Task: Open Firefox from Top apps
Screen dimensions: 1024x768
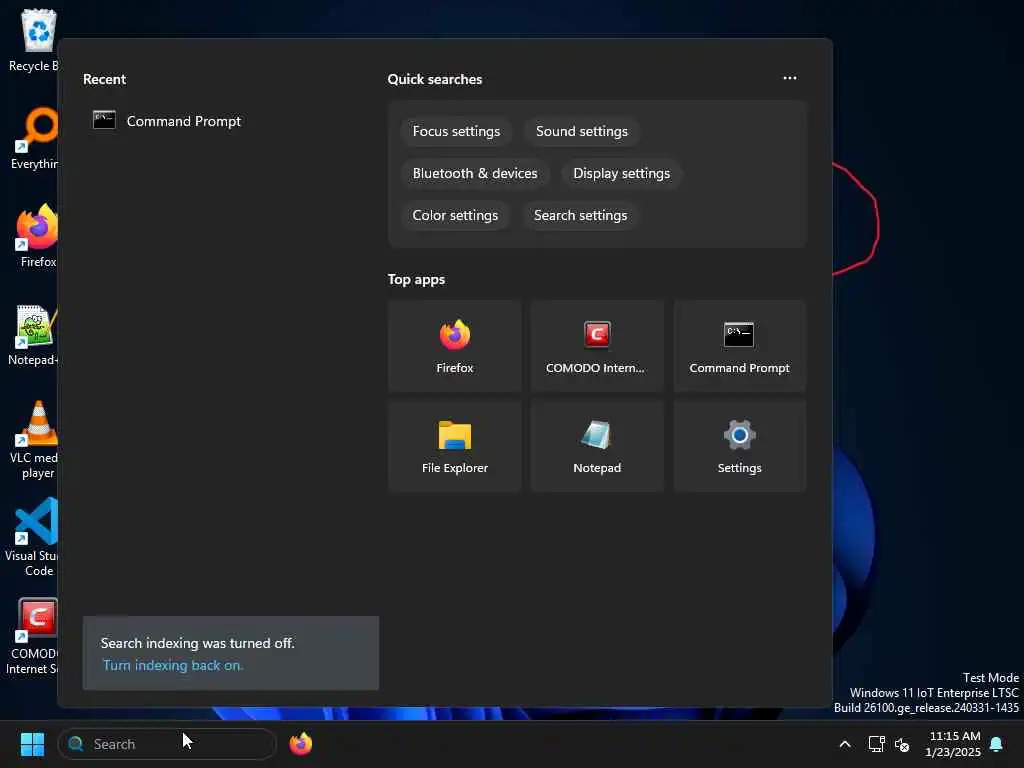Action: tap(455, 346)
